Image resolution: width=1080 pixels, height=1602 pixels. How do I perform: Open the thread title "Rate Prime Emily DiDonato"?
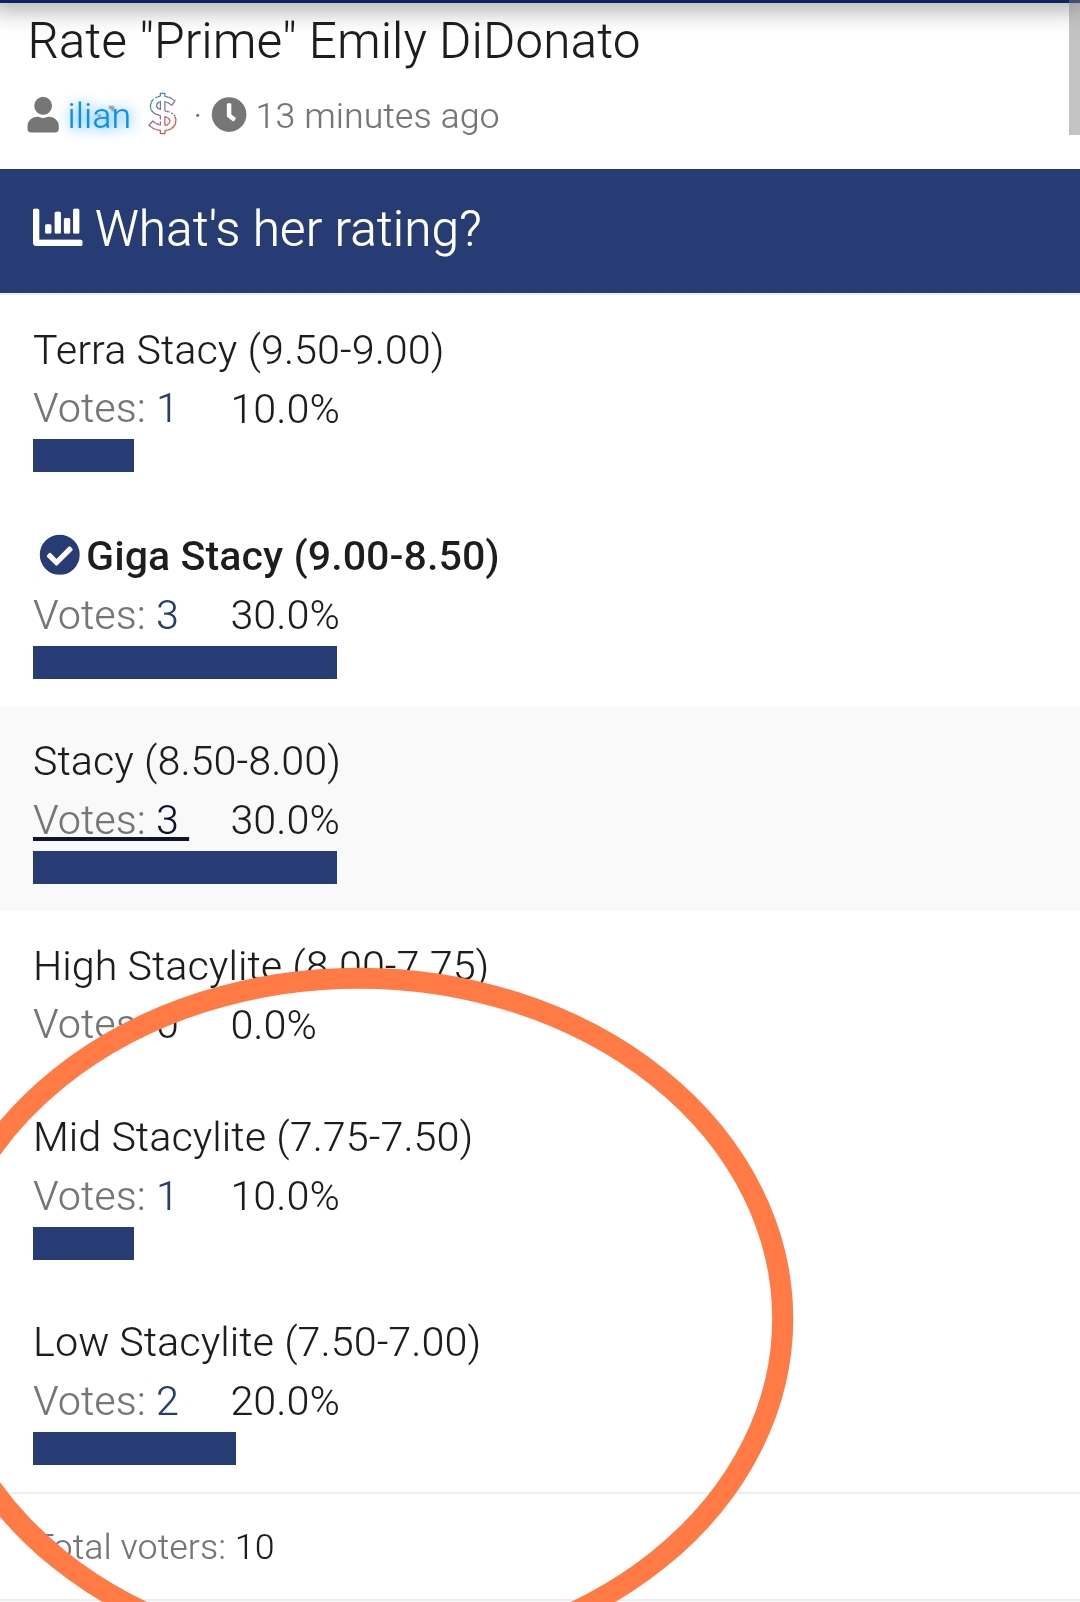tap(334, 42)
